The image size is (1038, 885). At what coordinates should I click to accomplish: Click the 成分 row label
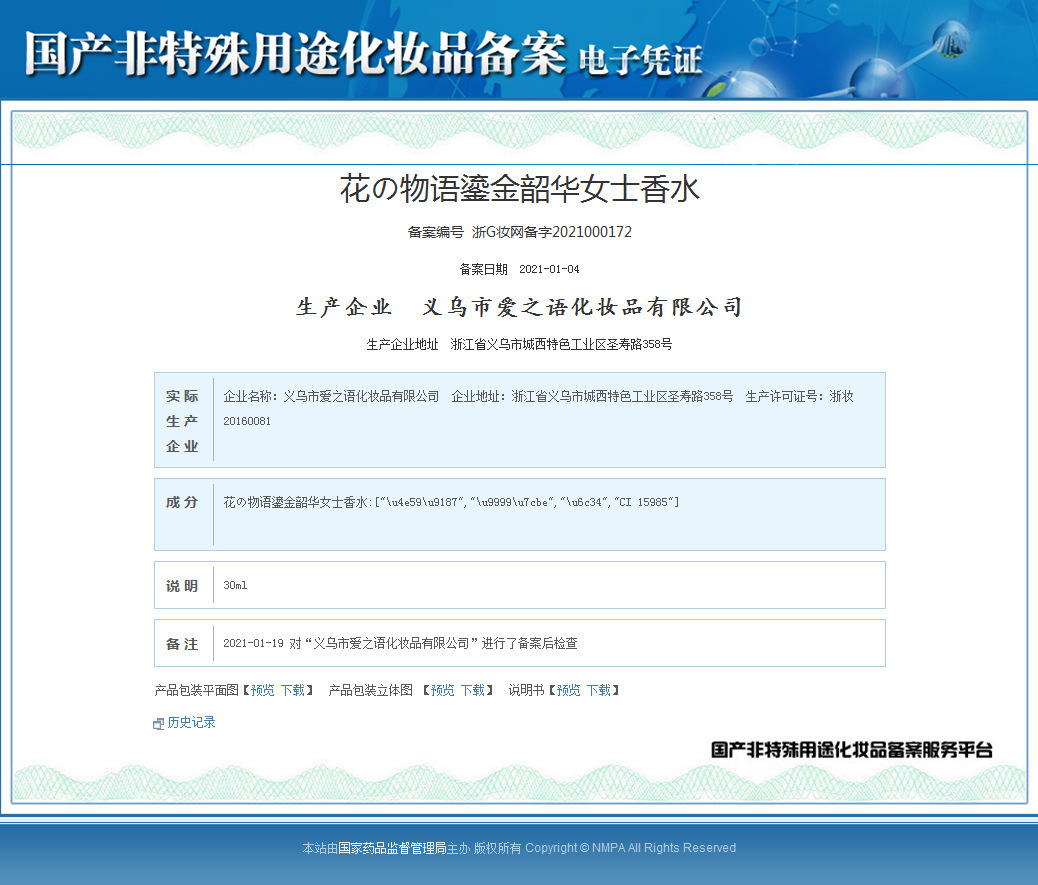click(182, 502)
